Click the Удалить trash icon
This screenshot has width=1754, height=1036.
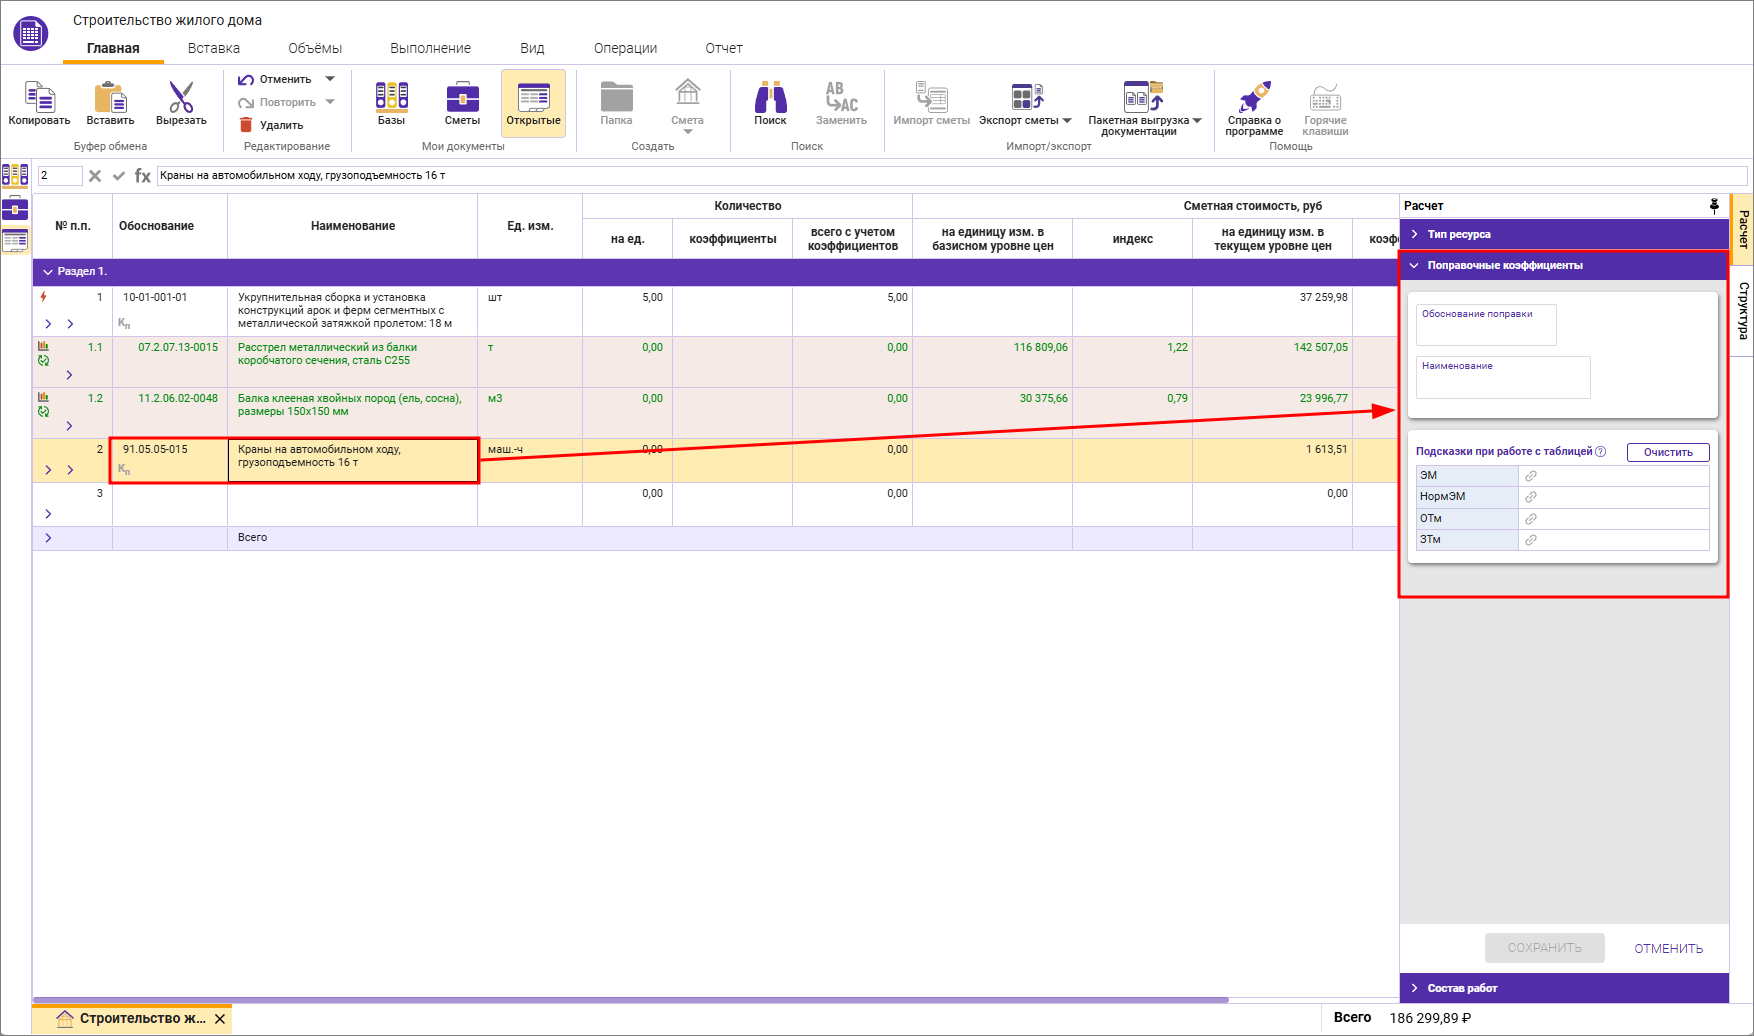[246, 125]
